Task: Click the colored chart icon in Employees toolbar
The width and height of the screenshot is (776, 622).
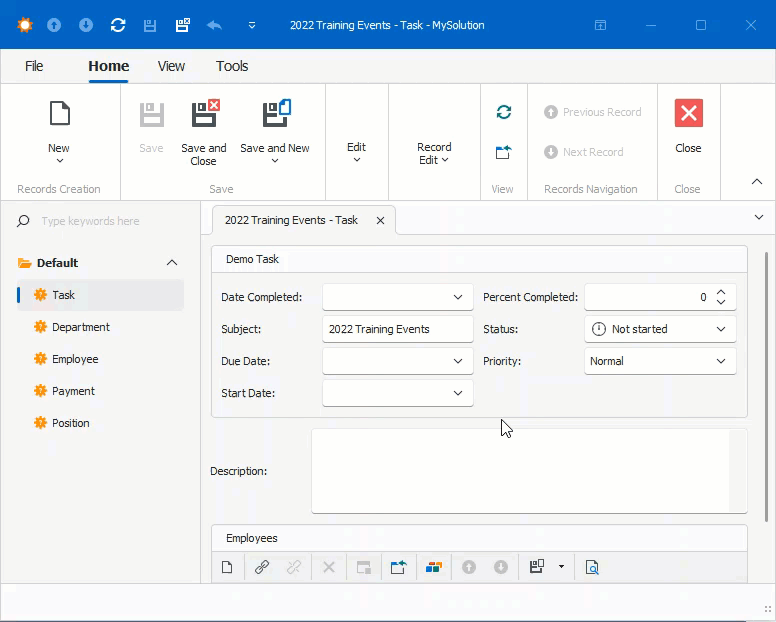Action: point(434,567)
